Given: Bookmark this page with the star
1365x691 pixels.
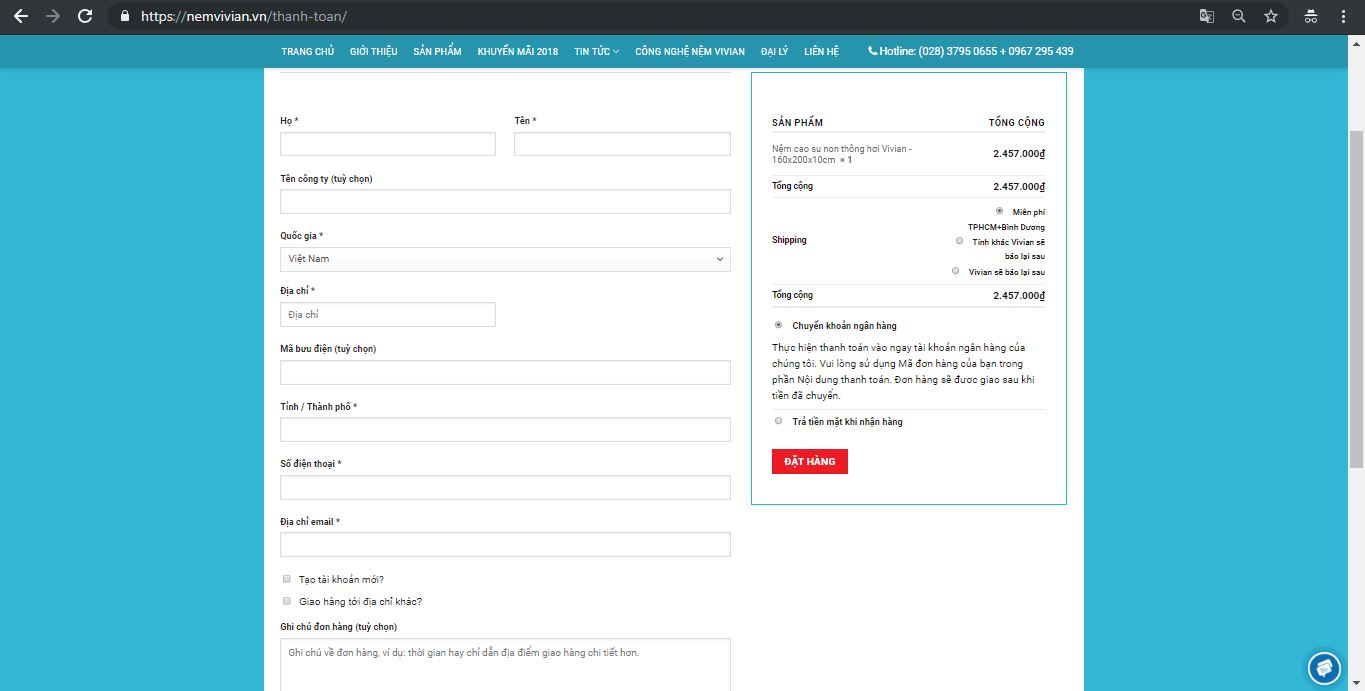Looking at the screenshot, I should pos(1271,16).
